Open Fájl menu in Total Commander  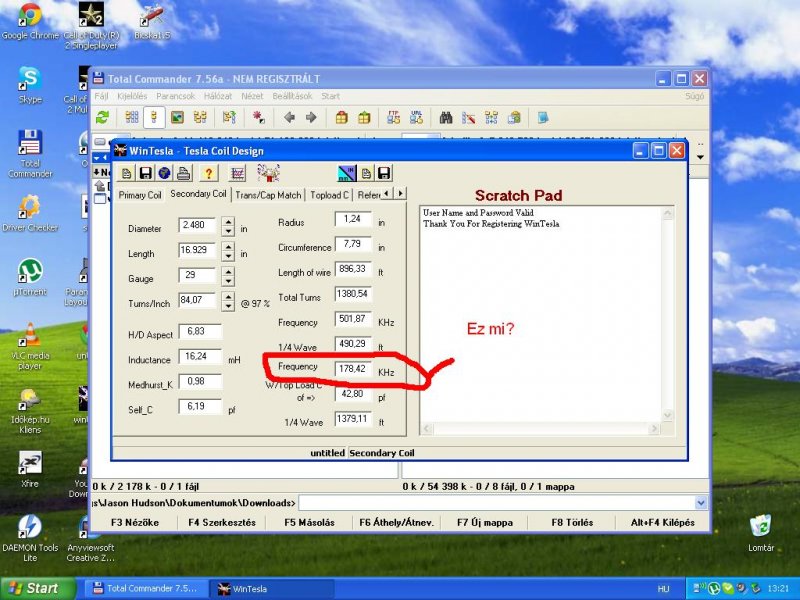click(102, 96)
